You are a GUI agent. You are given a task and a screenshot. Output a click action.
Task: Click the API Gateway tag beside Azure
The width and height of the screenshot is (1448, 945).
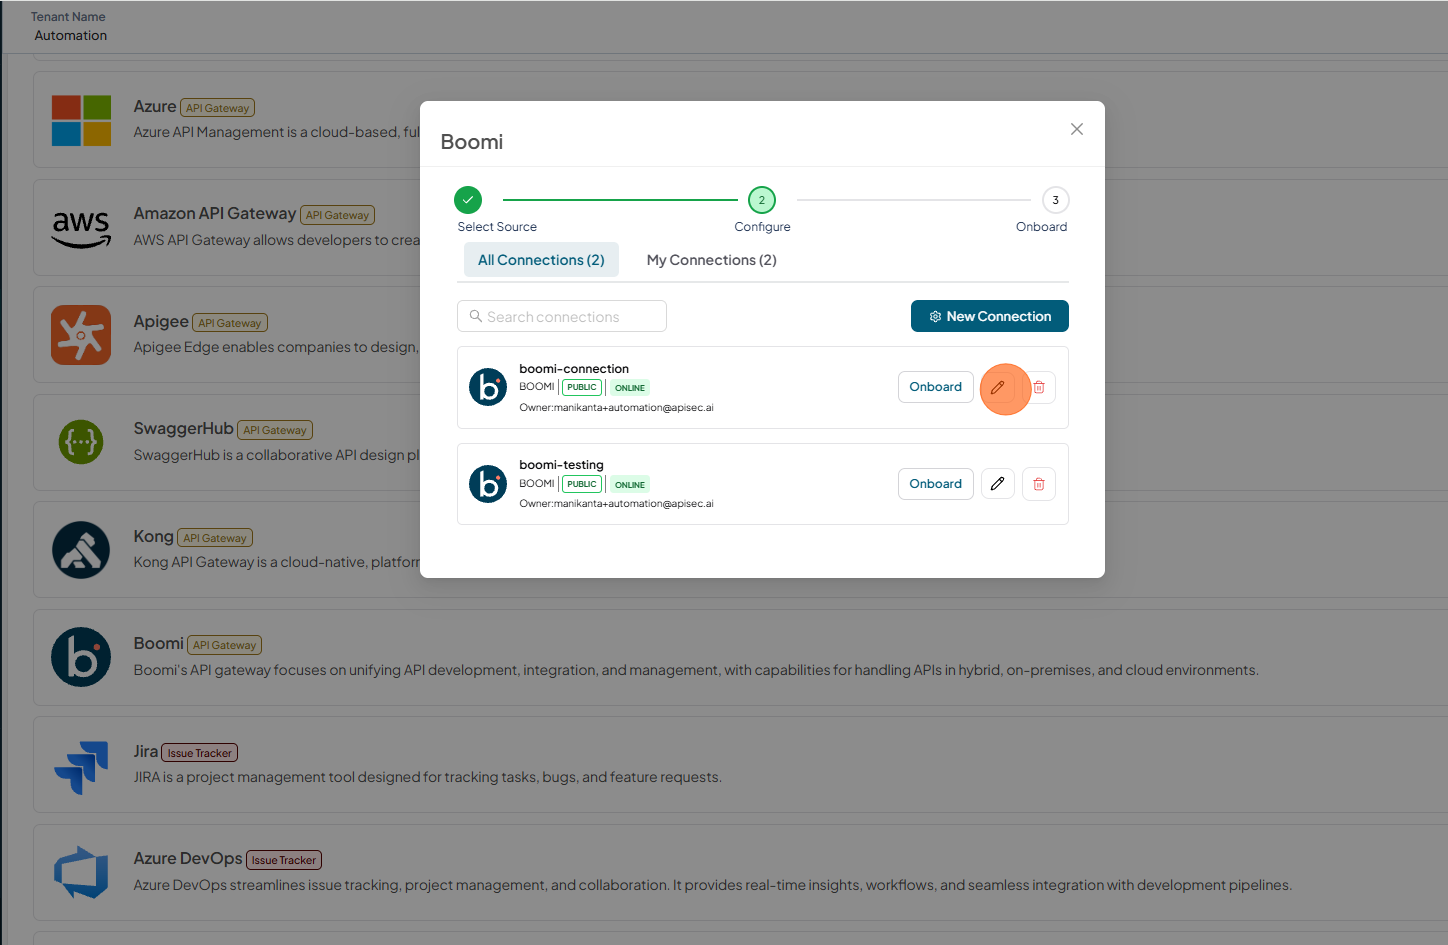(217, 108)
